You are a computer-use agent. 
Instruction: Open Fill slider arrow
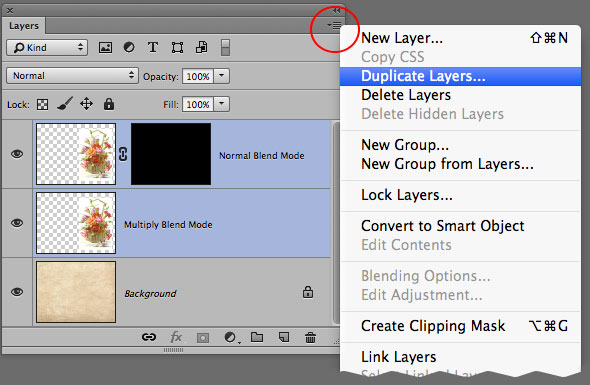coord(222,104)
